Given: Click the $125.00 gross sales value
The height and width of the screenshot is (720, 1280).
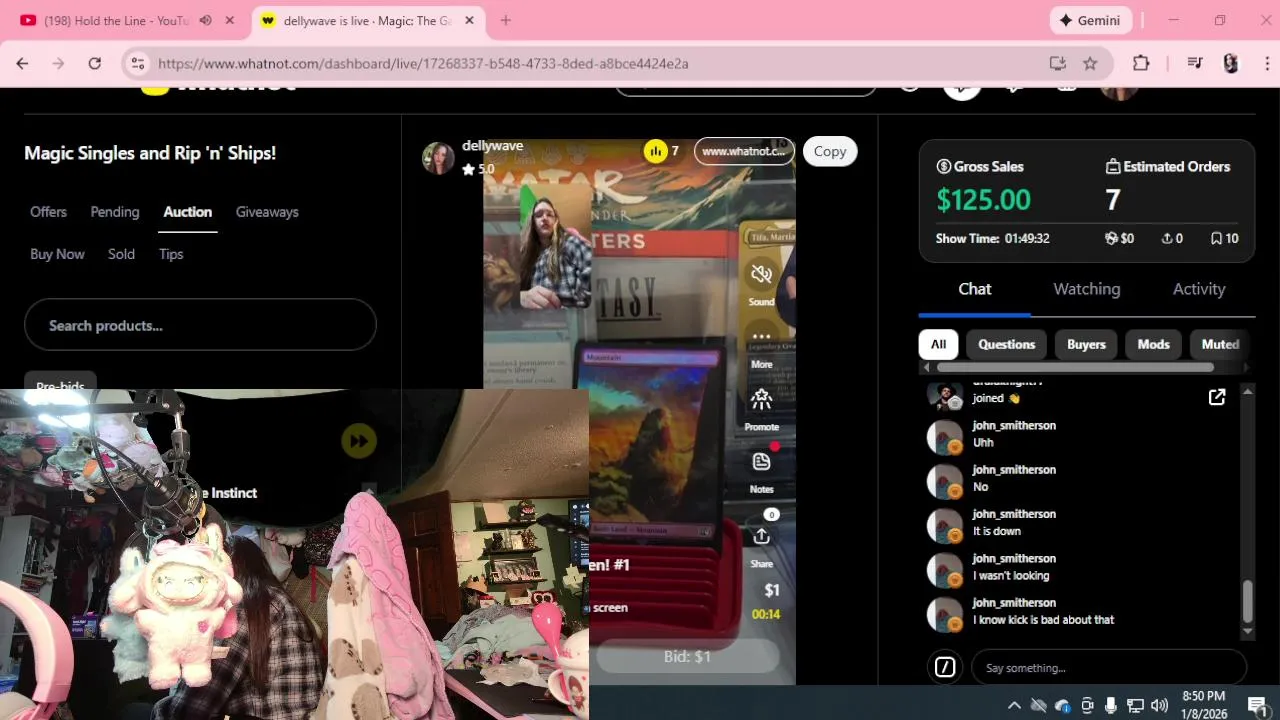Looking at the screenshot, I should [x=983, y=200].
